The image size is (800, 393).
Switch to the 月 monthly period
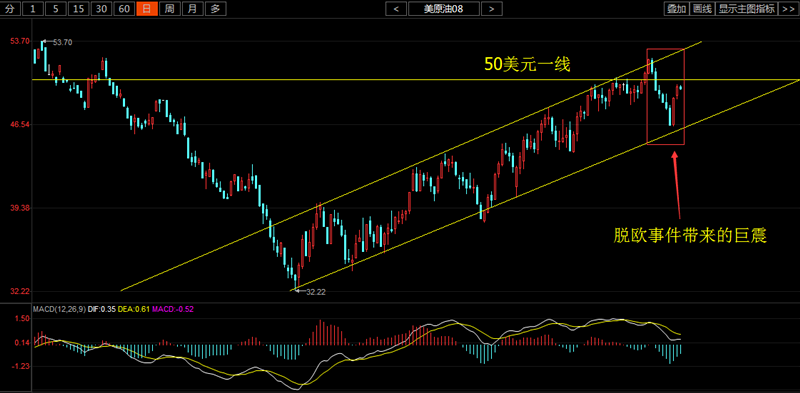click(x=192, y=8)
